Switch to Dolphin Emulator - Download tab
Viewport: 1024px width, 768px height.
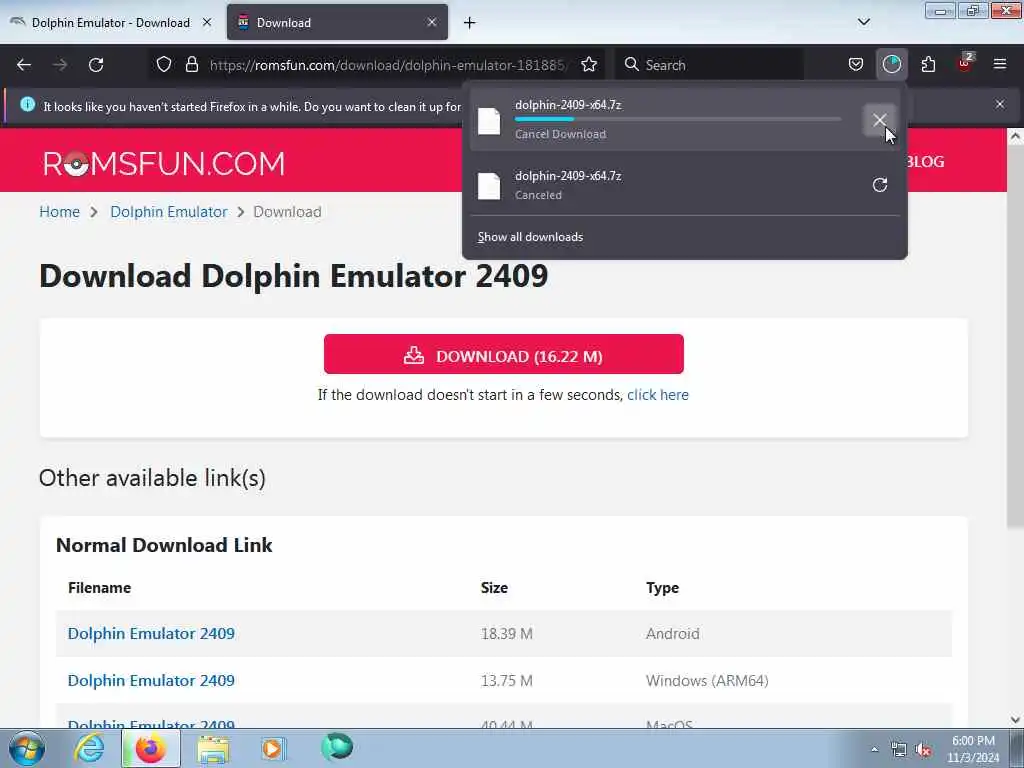(x=111, y=22)
